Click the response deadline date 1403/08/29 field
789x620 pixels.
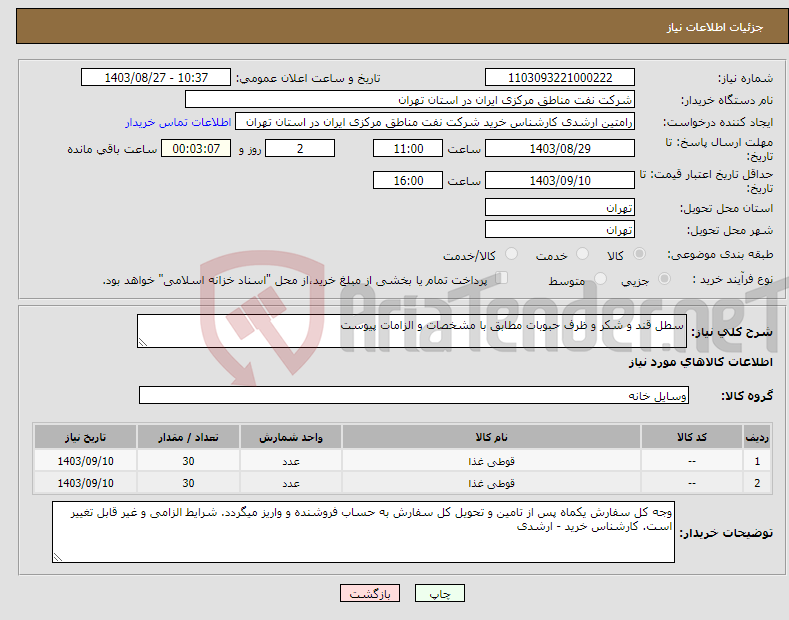click(x=560, y=148)
